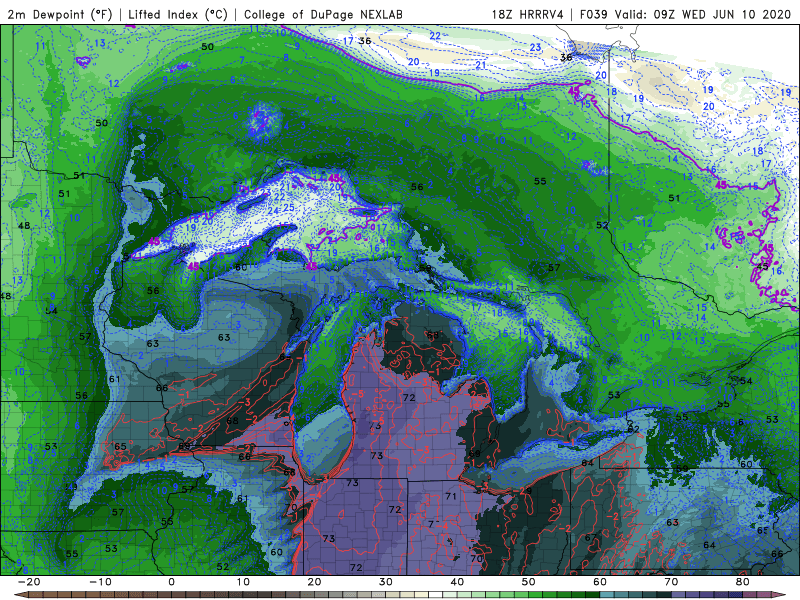
Task: Click the '29' dewpoint value near Lake Erie
Action: (527, 491)
